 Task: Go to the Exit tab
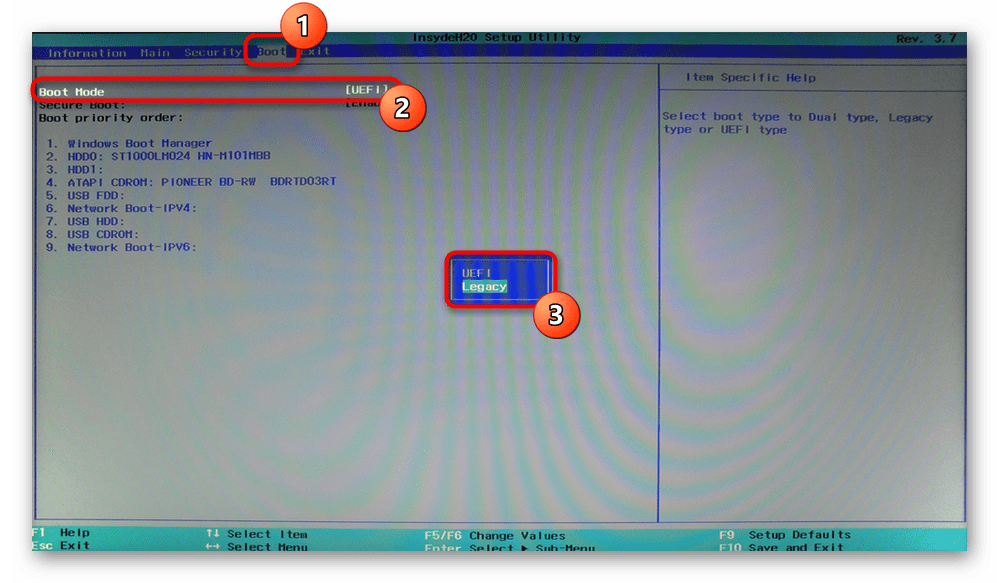(316, 51)
